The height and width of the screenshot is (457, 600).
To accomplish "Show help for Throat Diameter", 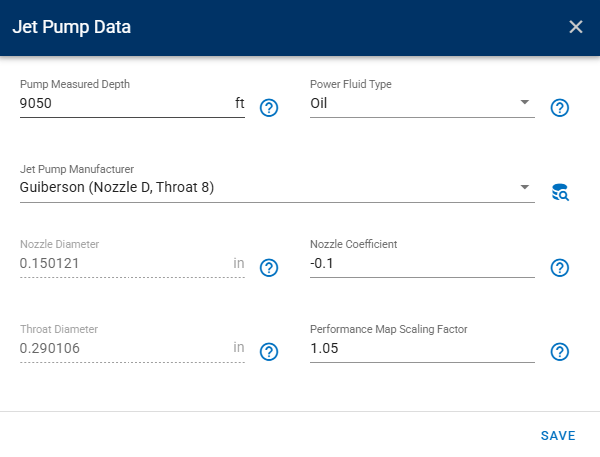I will 268,352.
